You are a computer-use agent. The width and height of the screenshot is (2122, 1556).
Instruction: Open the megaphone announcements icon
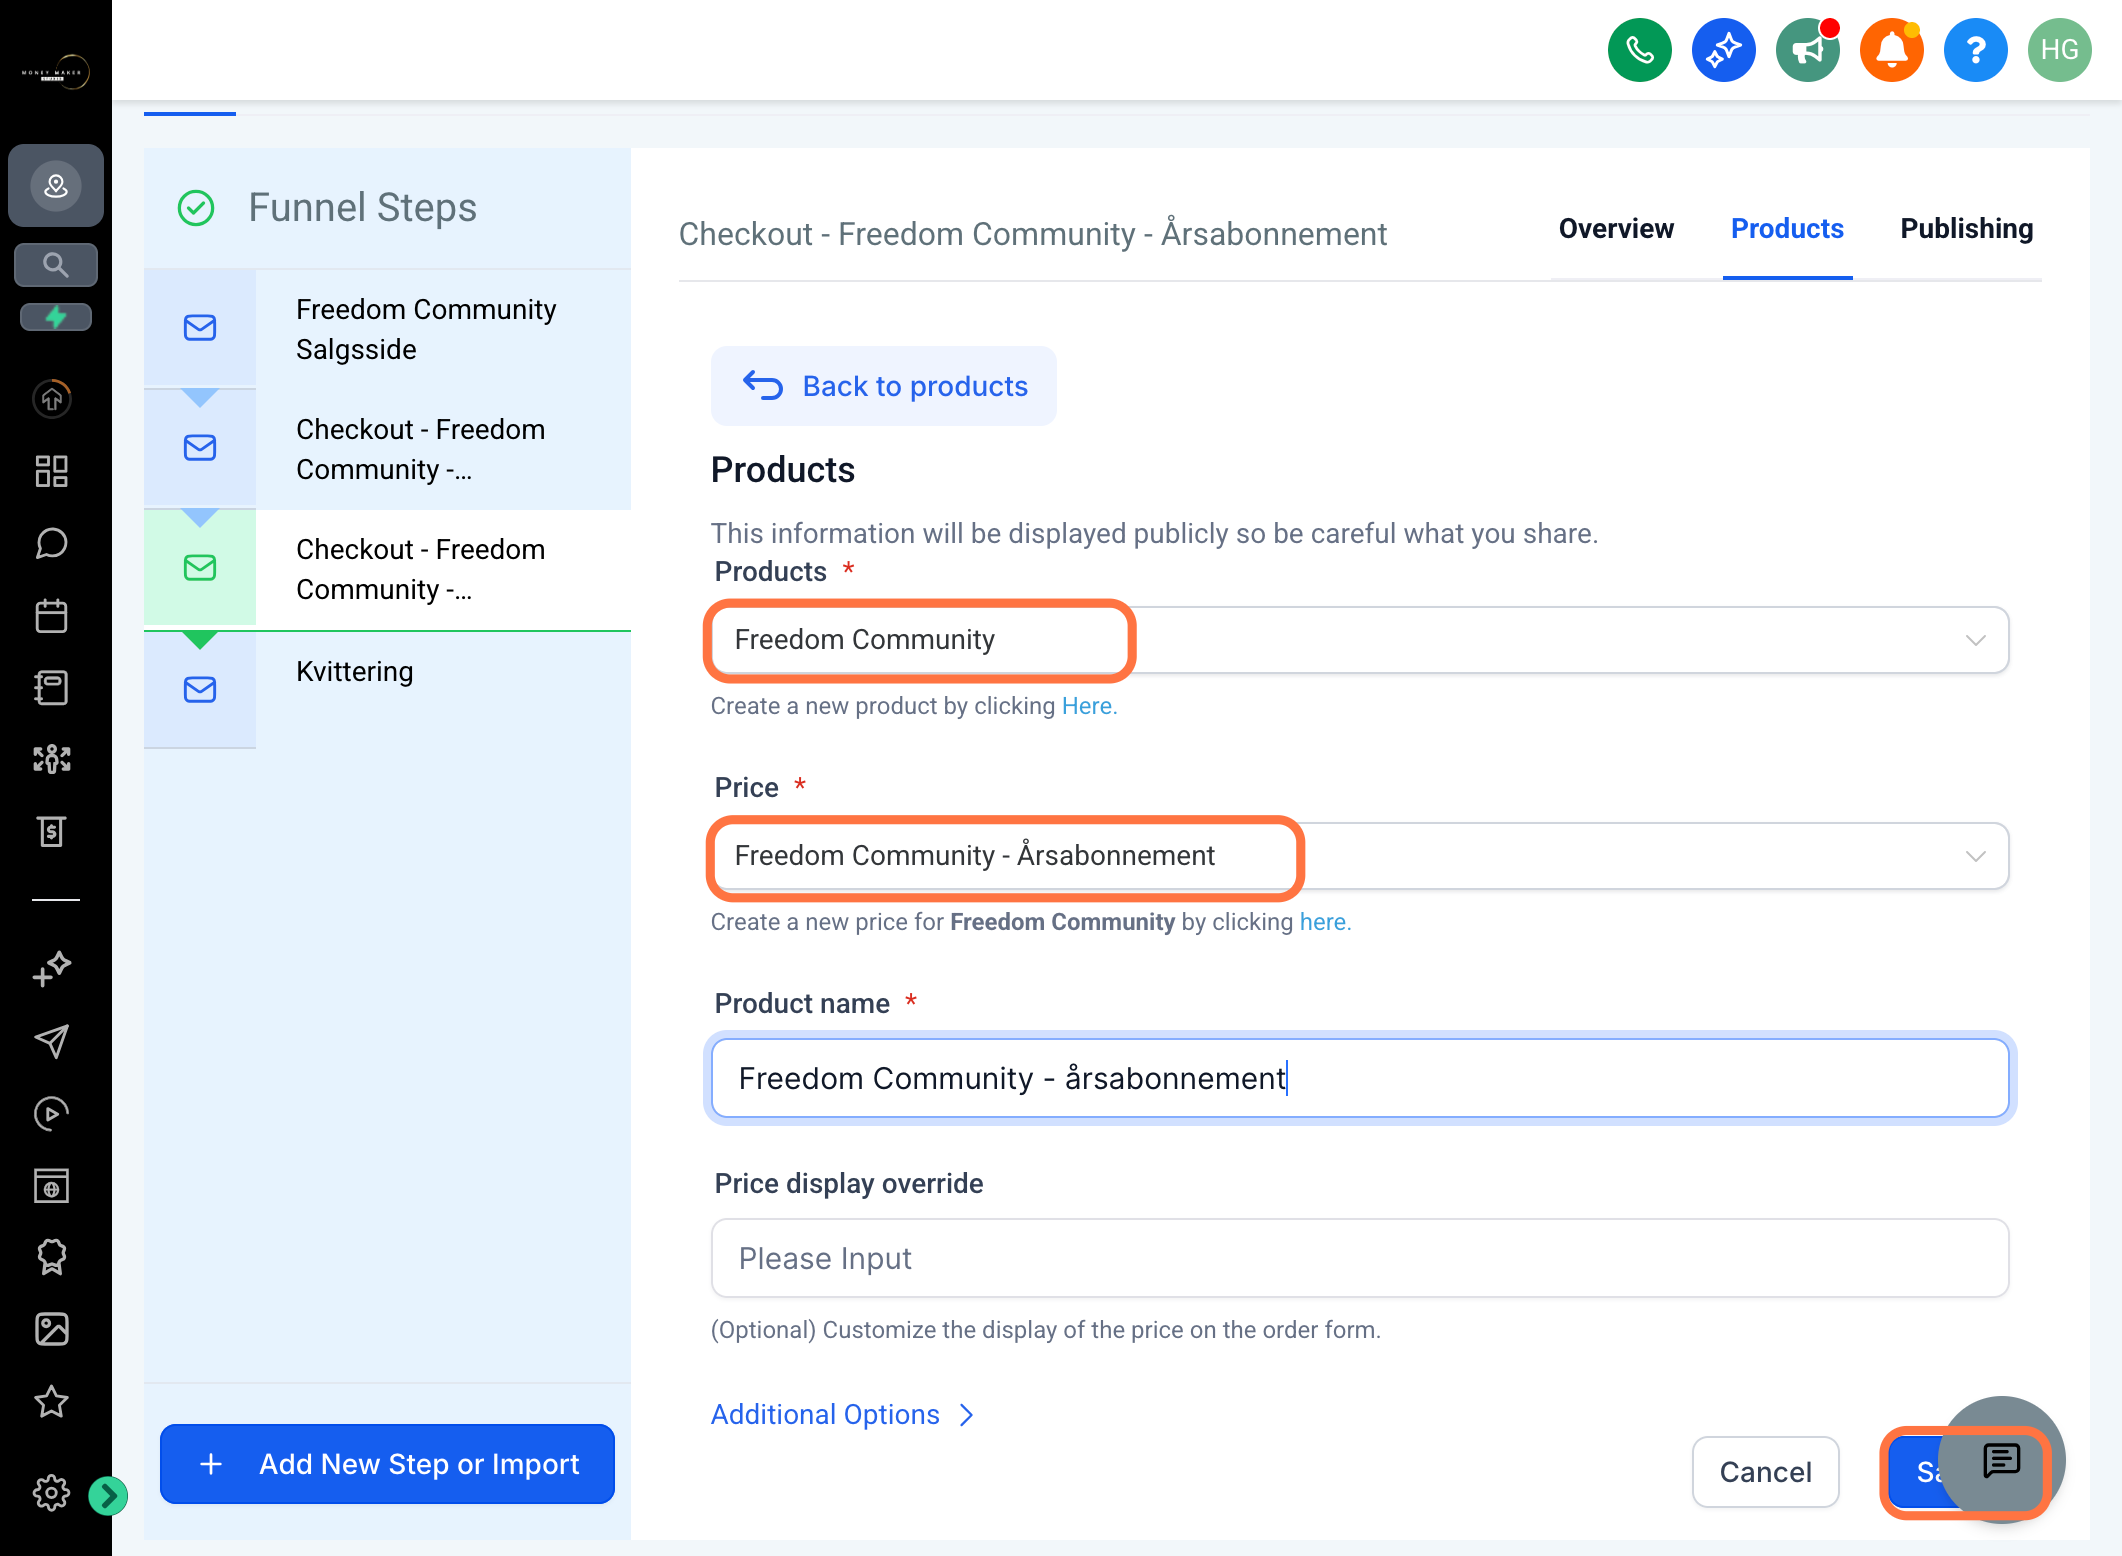pyautogui.click(x=1807, y=50)
